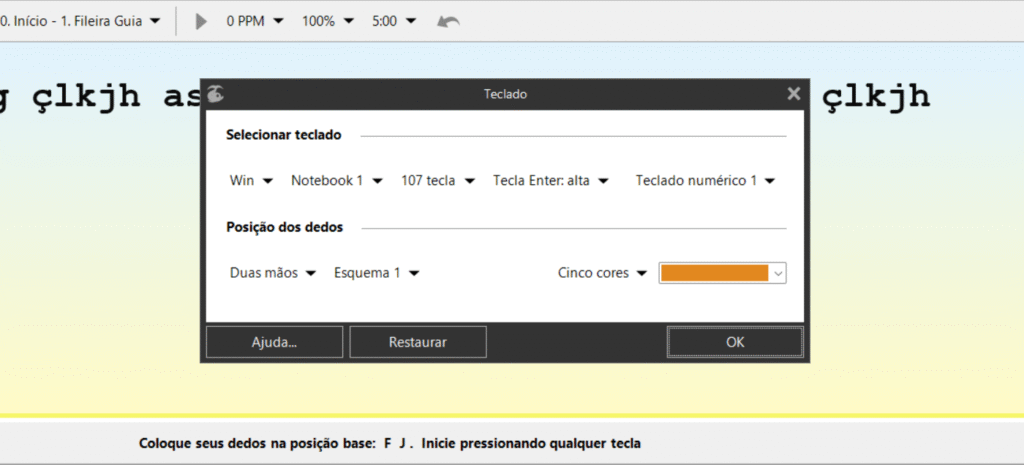1024x465 pixels.
Task: Confirm keyboard settings with OK
Action: click(735, 342)
